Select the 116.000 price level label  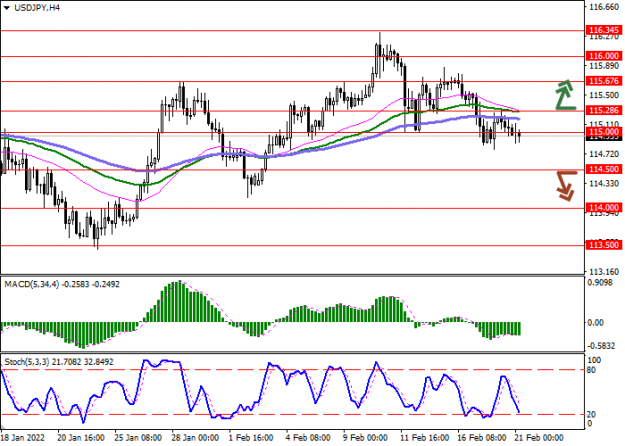point(604,56)
